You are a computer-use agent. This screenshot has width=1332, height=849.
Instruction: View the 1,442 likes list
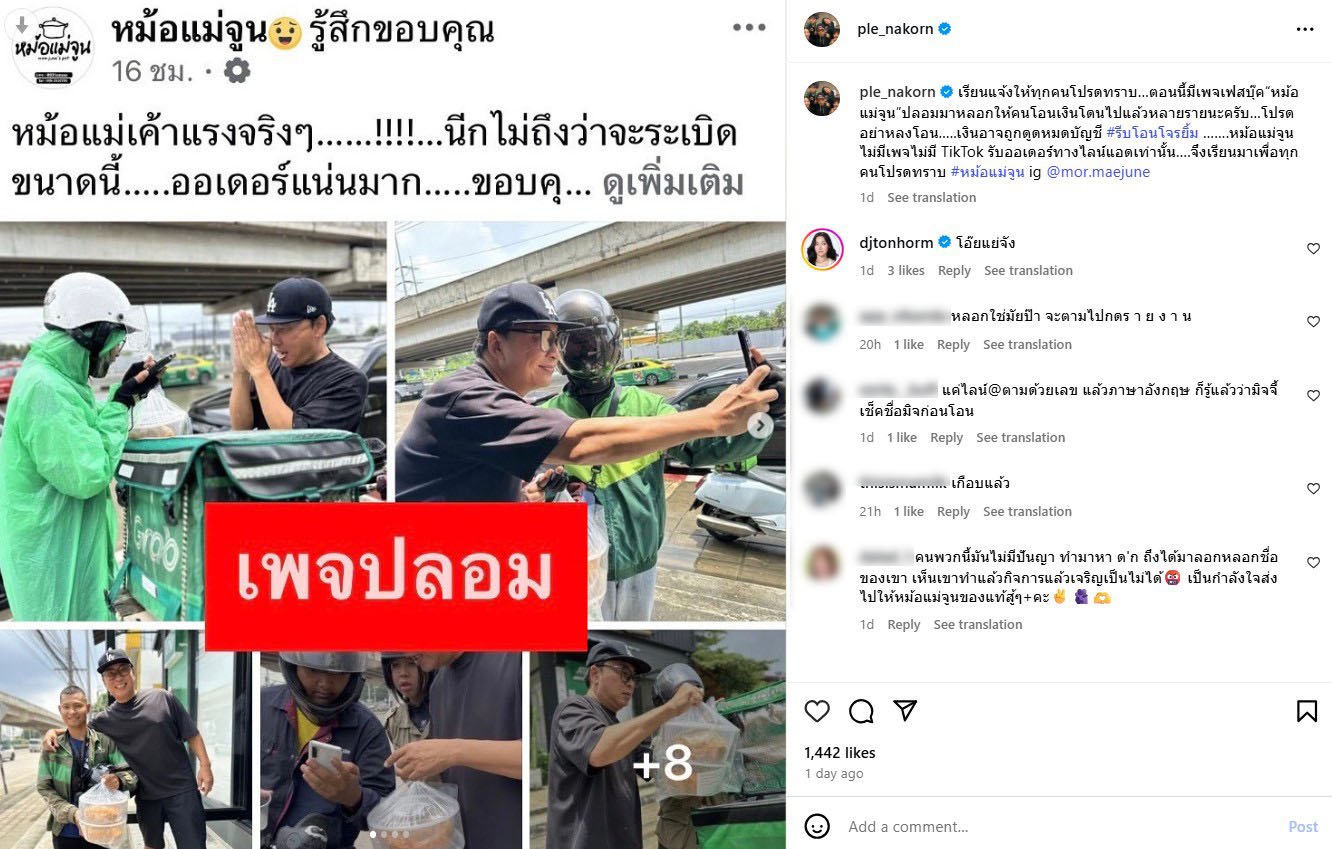840,753
